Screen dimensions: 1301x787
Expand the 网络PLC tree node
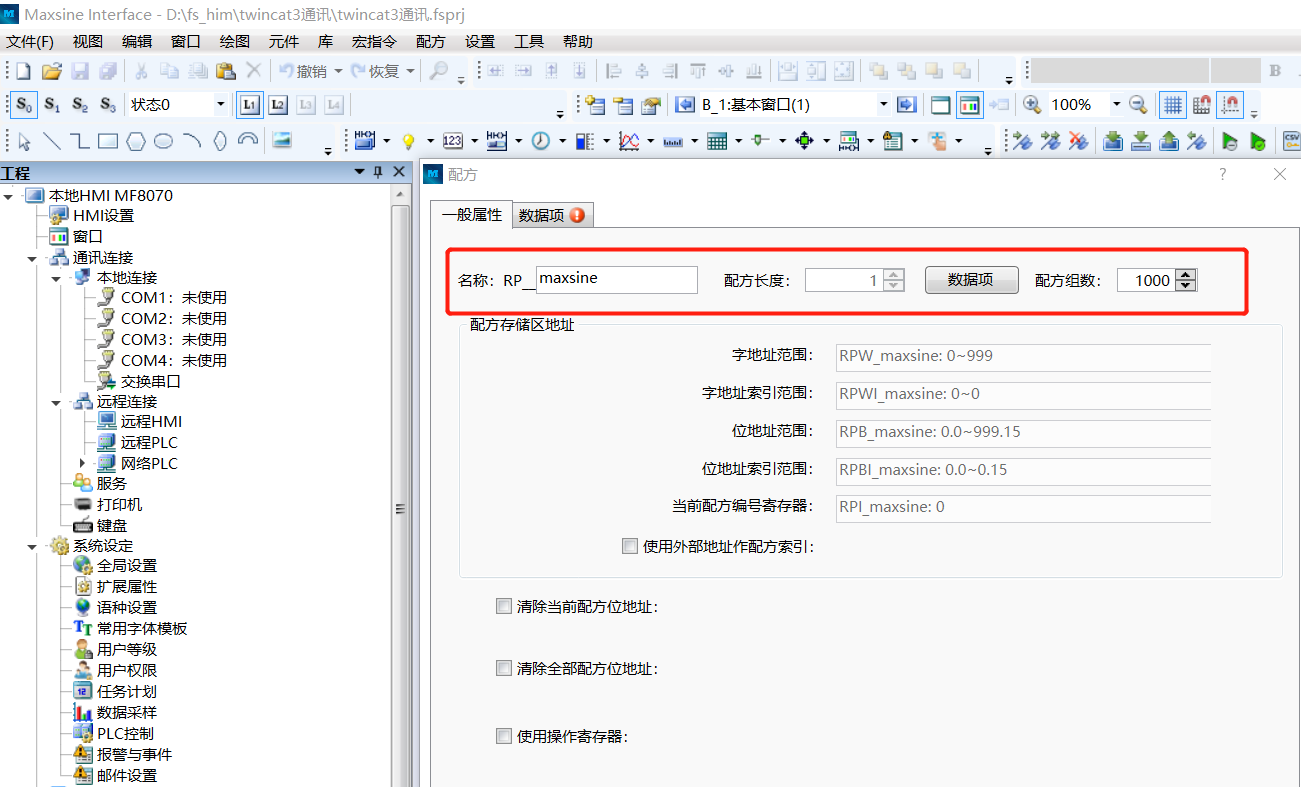pyautogui.click(x=82, y=463)
